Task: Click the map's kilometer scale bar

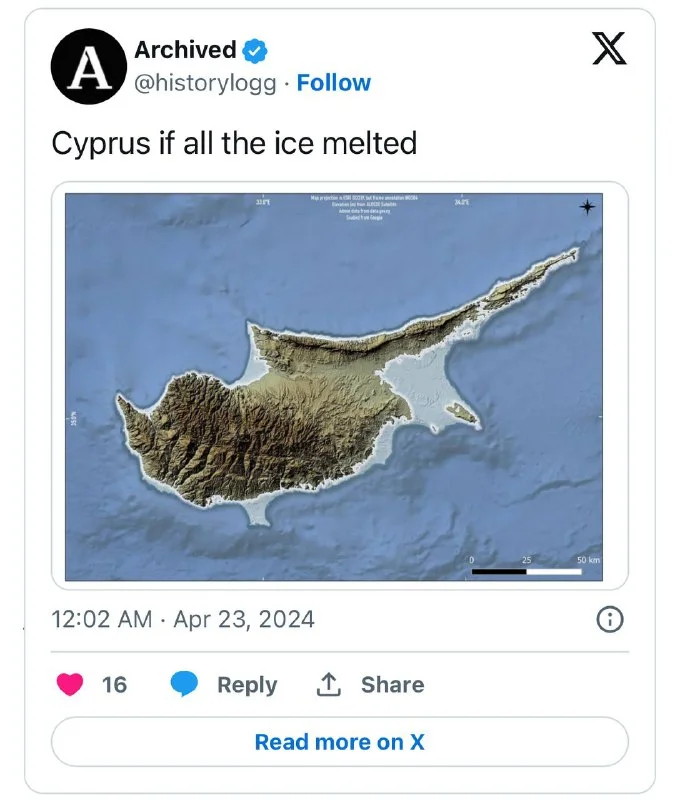Action: (527, 571)
